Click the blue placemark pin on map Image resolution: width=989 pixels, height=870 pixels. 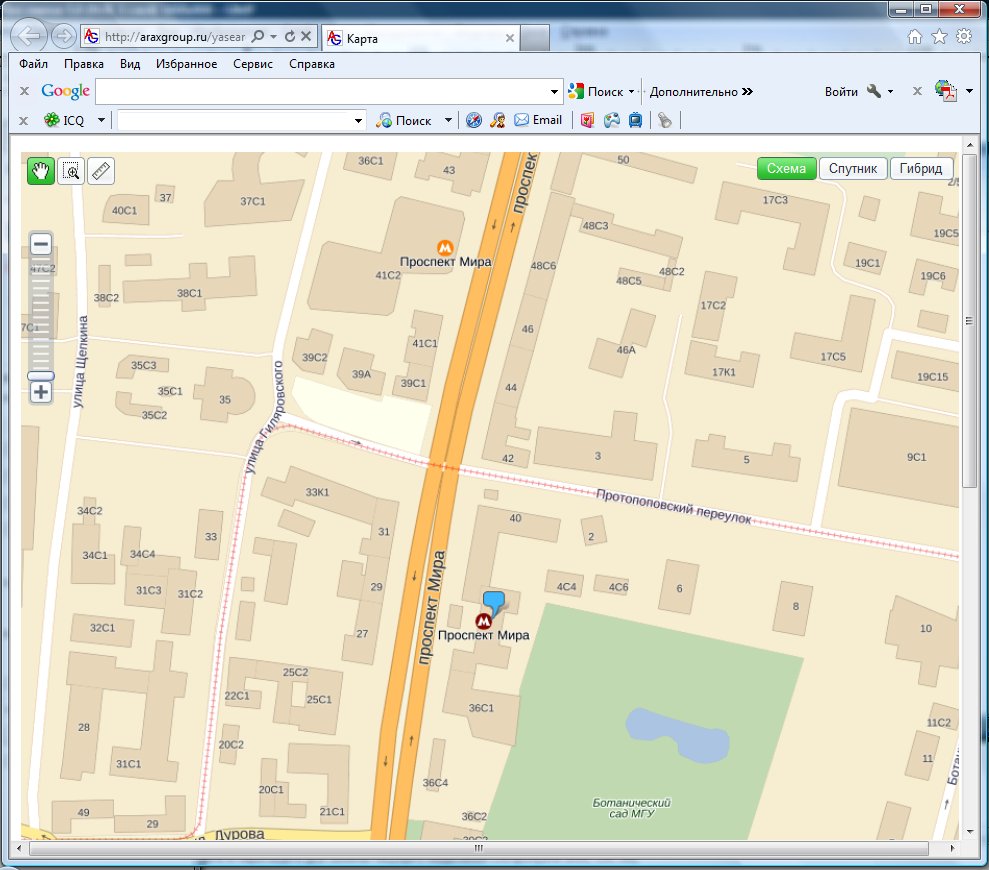point(494,602)
